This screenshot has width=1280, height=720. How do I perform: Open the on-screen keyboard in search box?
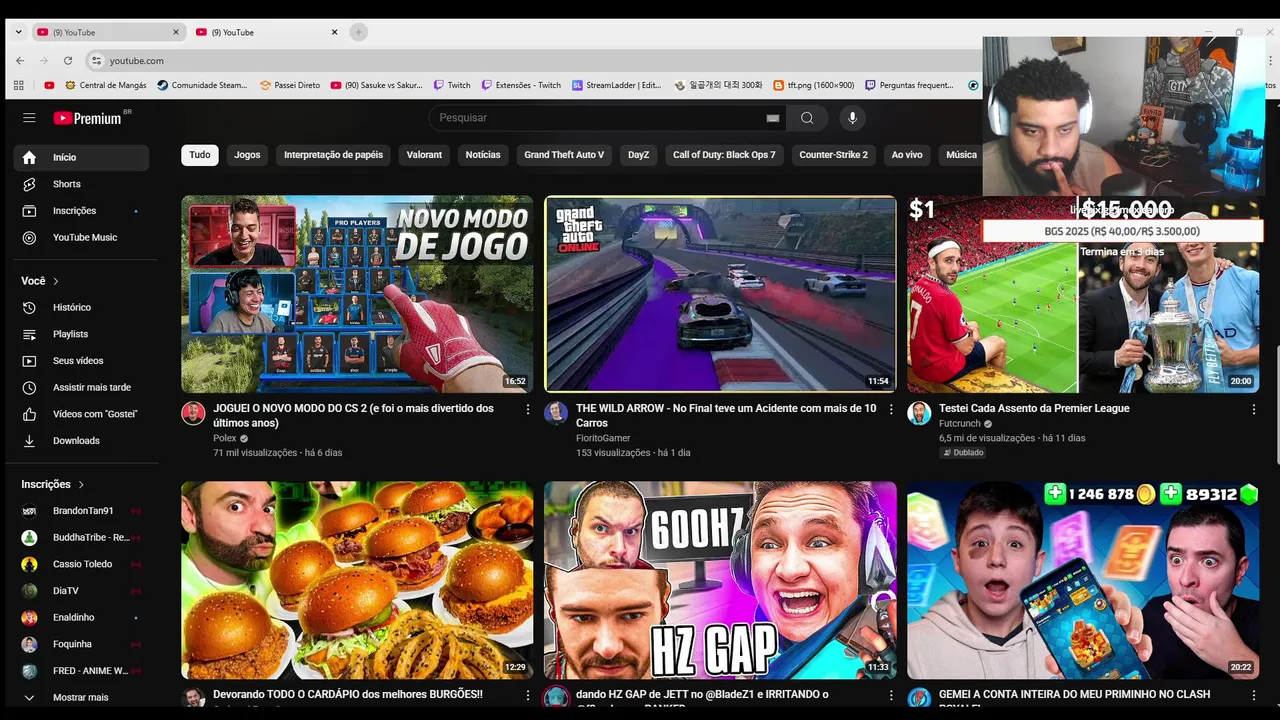tap(772, 118)
